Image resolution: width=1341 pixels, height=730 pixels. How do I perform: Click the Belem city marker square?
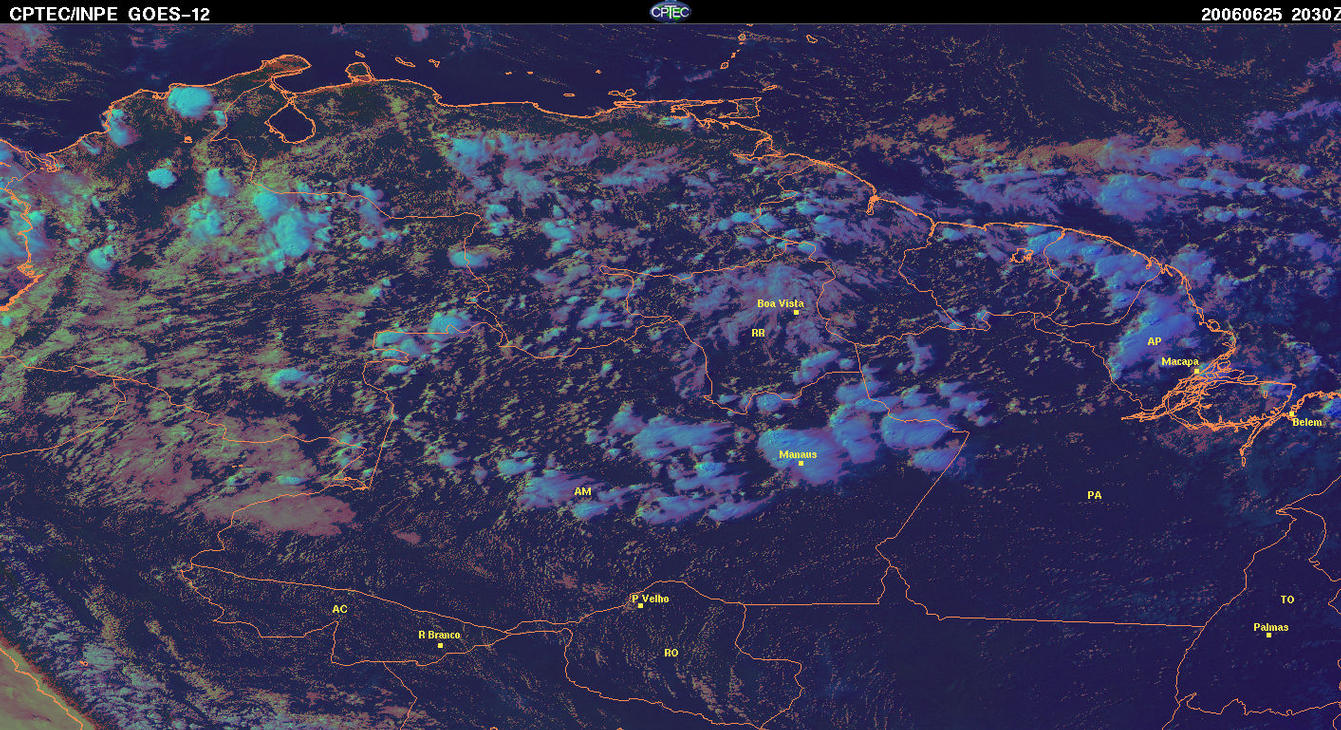pos(1291,413)
